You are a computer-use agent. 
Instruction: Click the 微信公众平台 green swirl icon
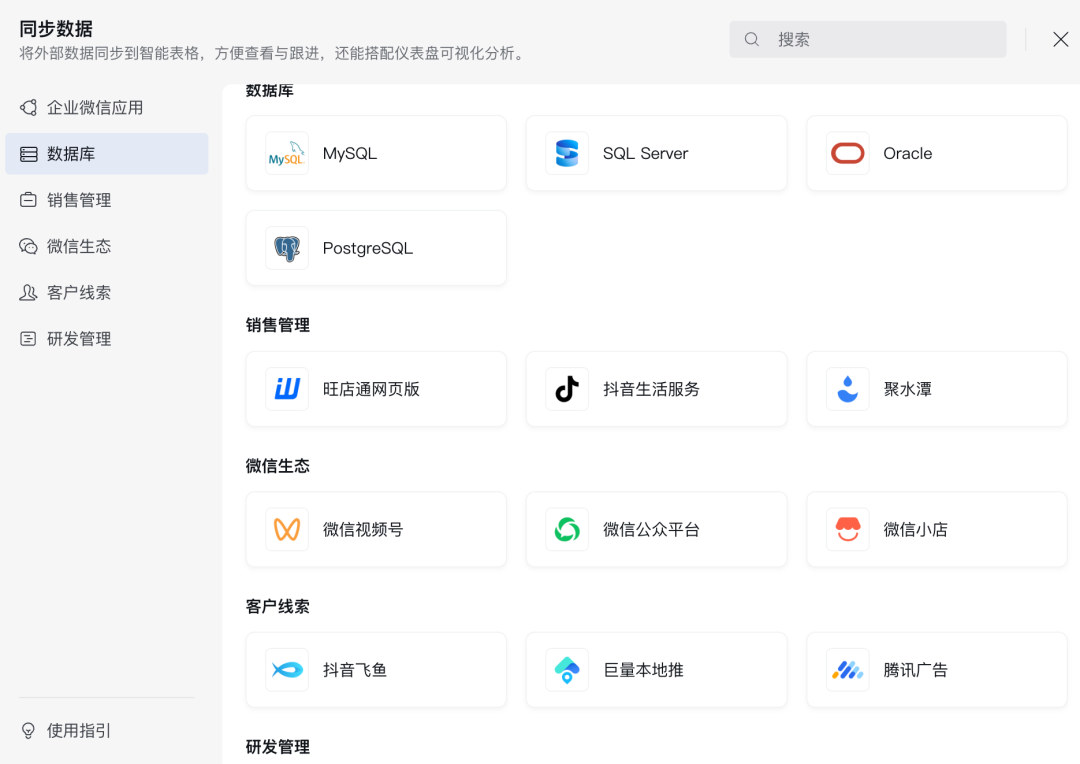click(x=567, y=529)
